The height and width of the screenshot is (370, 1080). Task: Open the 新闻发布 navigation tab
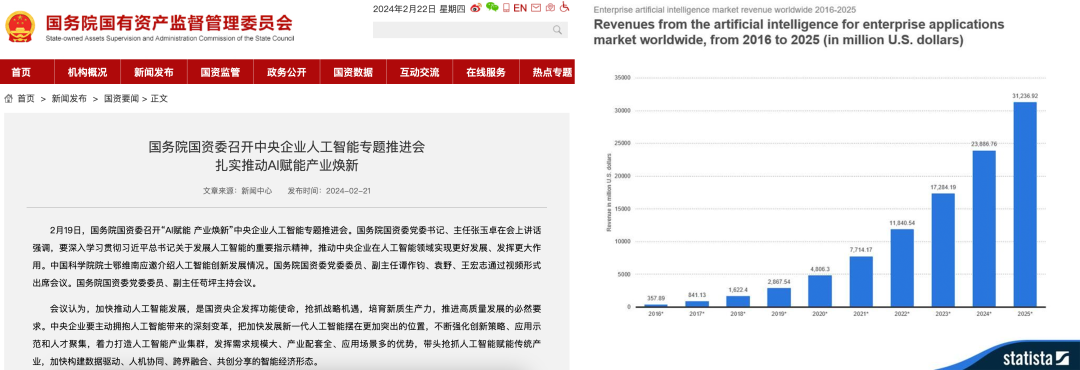[x=154, y=72]
